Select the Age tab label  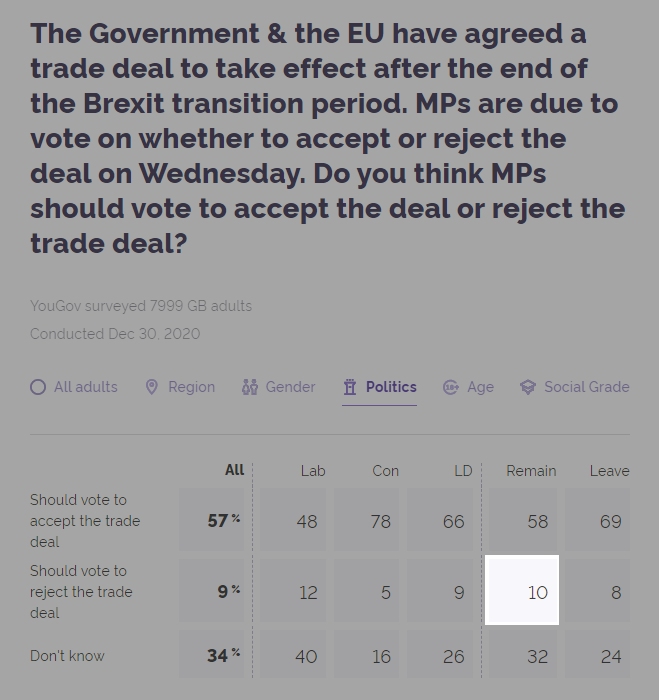pyautogui.click(x=480, y=387)
